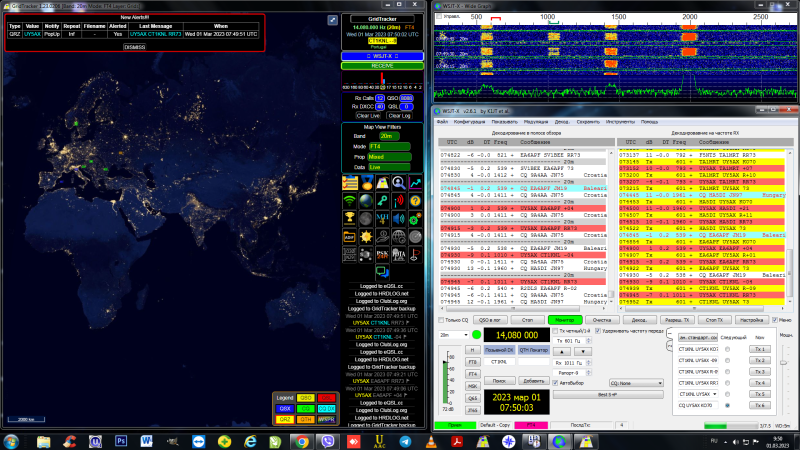The image size is (800, 450).
Task: Open the Файл menu in WSJT-X
Action: pos(442,122)
